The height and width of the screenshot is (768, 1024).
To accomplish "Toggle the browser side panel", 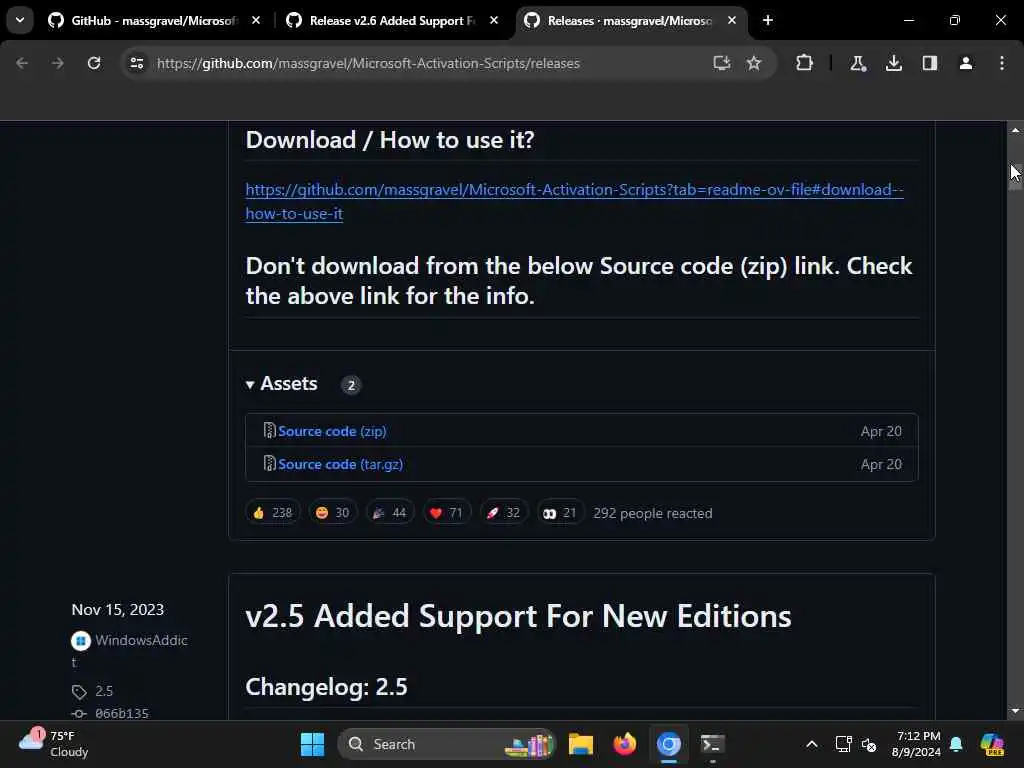I will point(930,63).
